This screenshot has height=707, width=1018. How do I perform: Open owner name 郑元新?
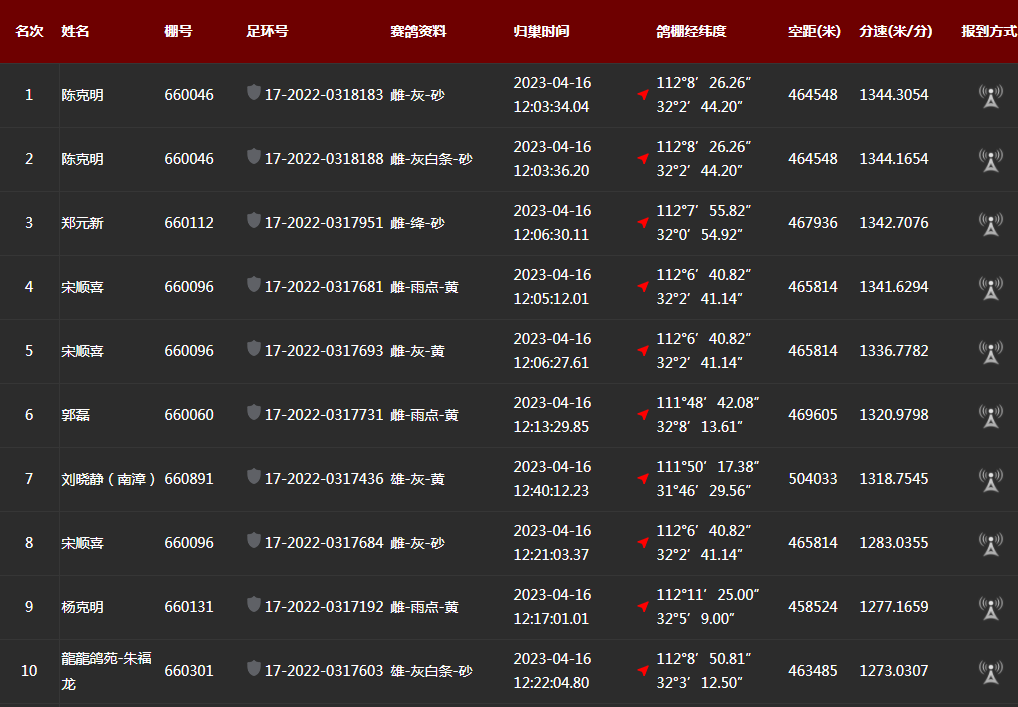(82, 223)
